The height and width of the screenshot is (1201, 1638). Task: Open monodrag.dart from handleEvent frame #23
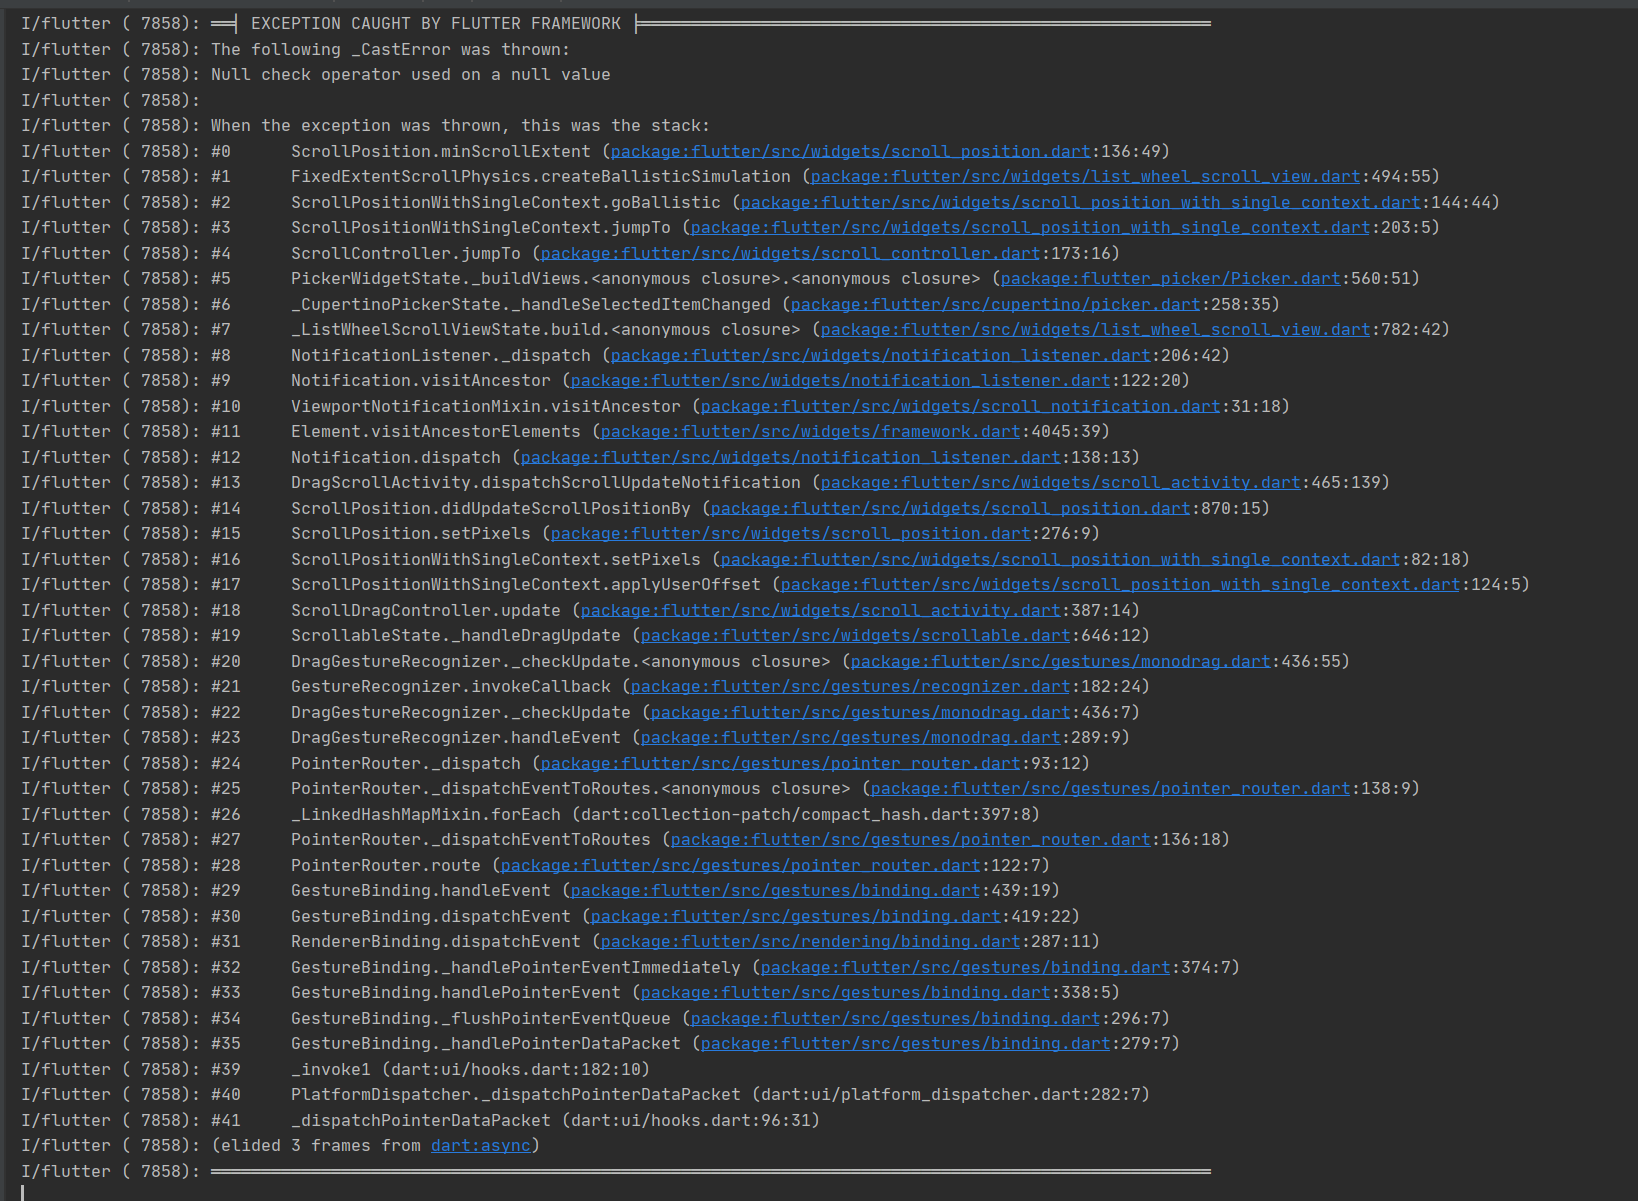tap(852, 737)
